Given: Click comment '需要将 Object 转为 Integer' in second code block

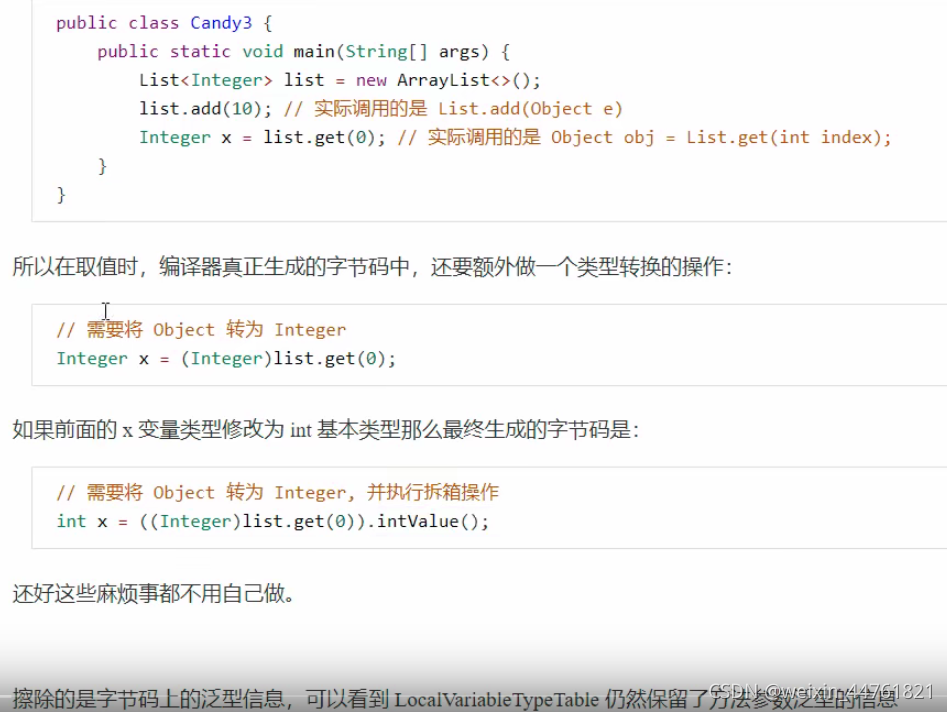Looking at the screenshot, I should tap(201, 330).
